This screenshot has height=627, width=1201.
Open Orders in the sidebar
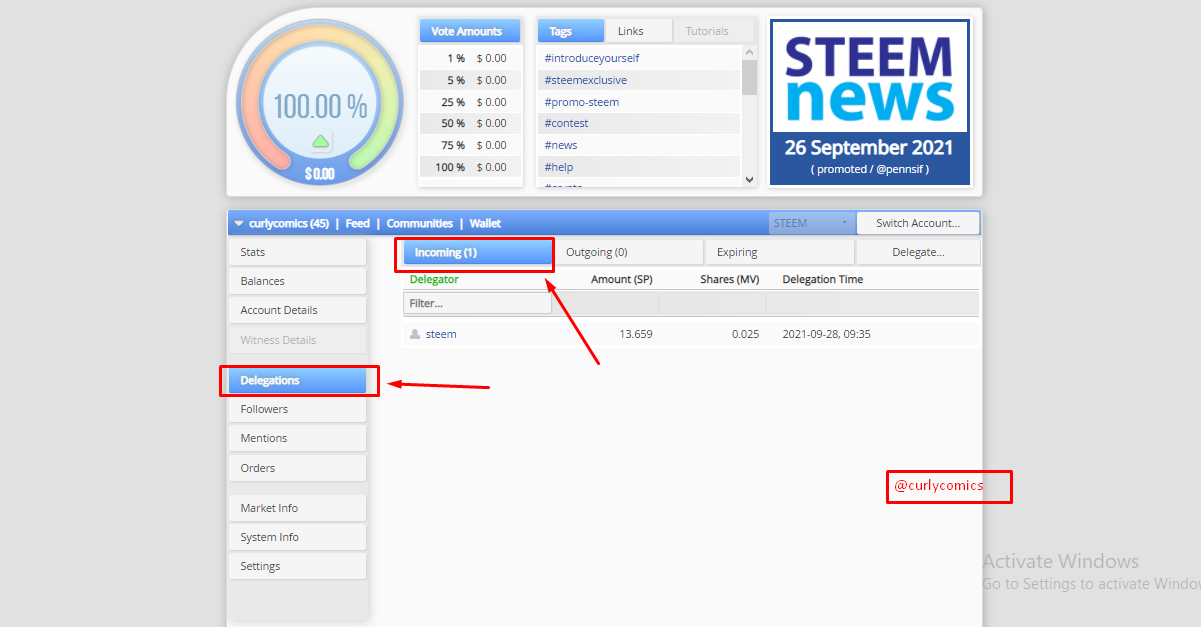[297, 468]
